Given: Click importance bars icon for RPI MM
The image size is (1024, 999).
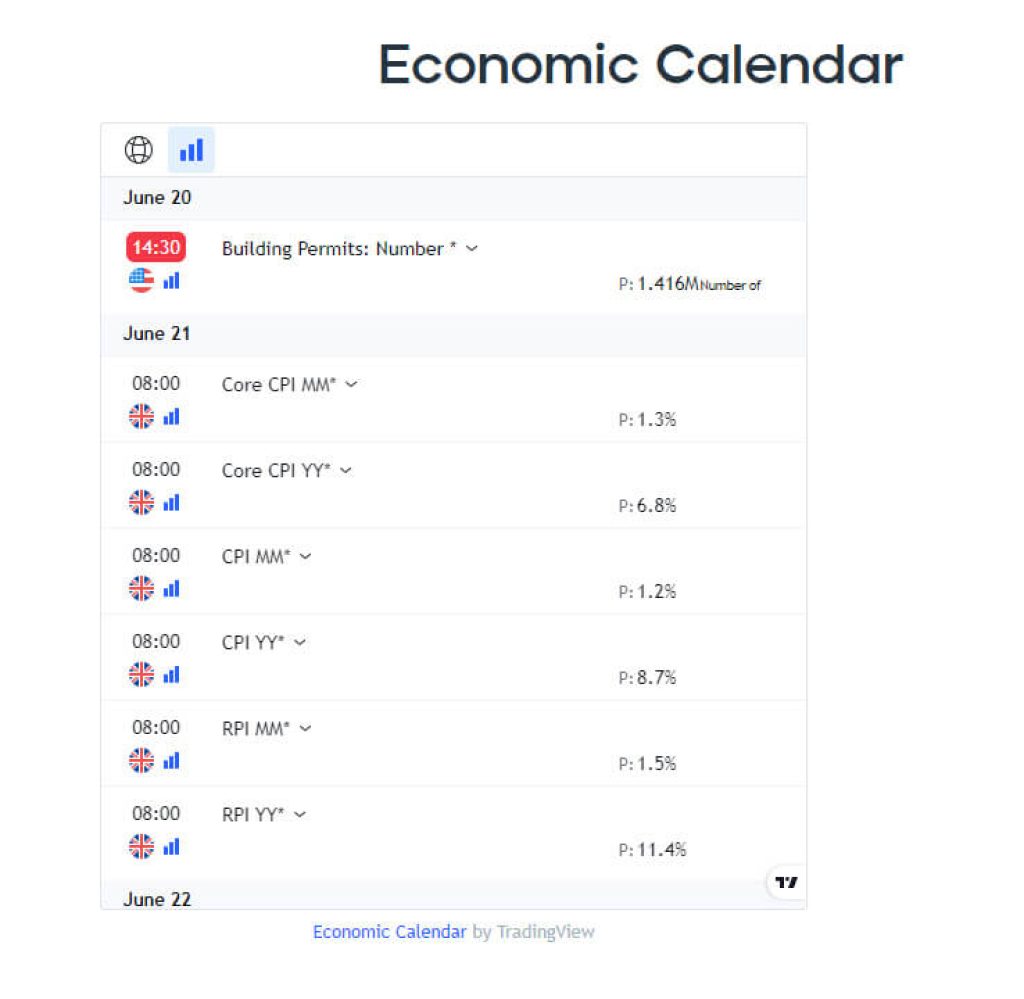Looking at the screenshot, I should [171, 761].
